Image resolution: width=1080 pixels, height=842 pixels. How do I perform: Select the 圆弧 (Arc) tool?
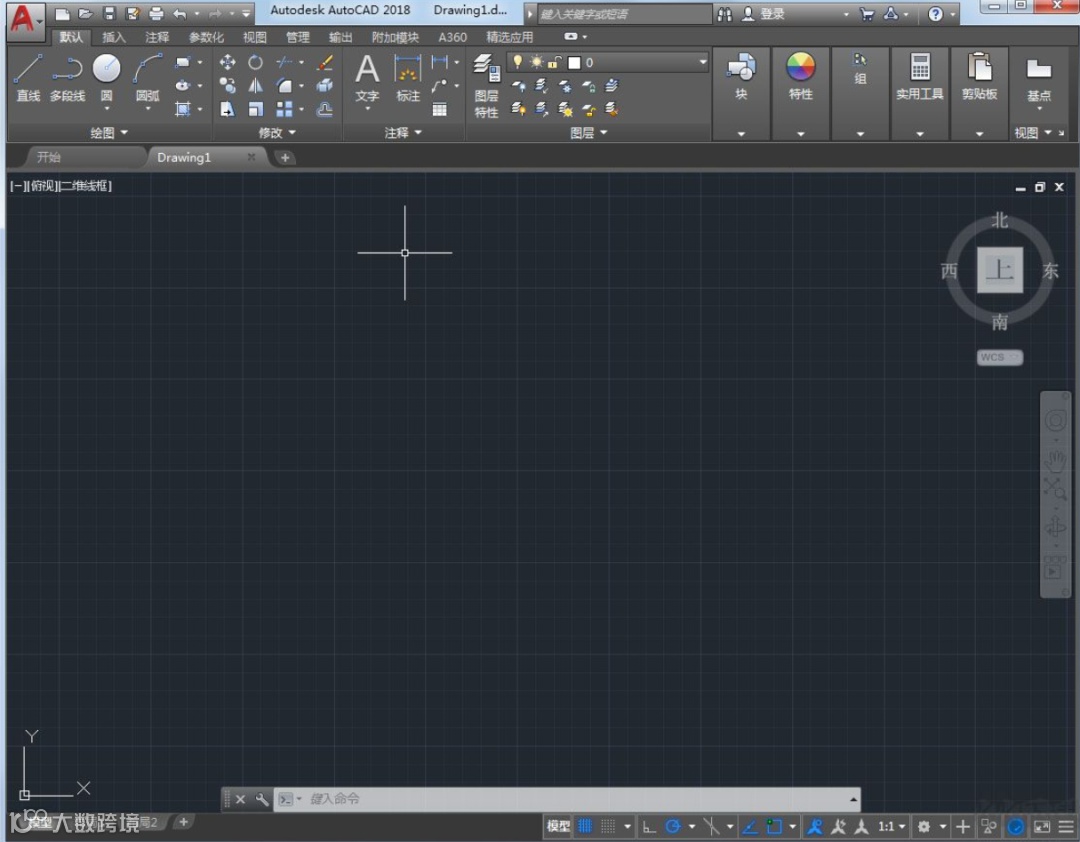point(147,78)
